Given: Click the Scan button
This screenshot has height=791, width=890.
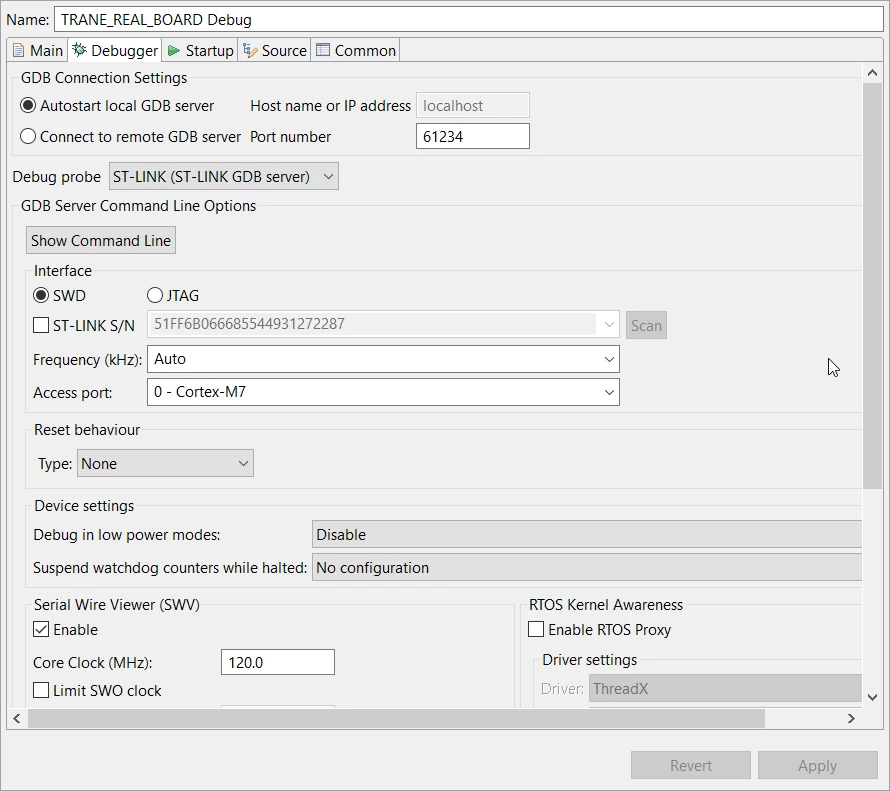Looking at the screenshot, I should tap(646, 325).
